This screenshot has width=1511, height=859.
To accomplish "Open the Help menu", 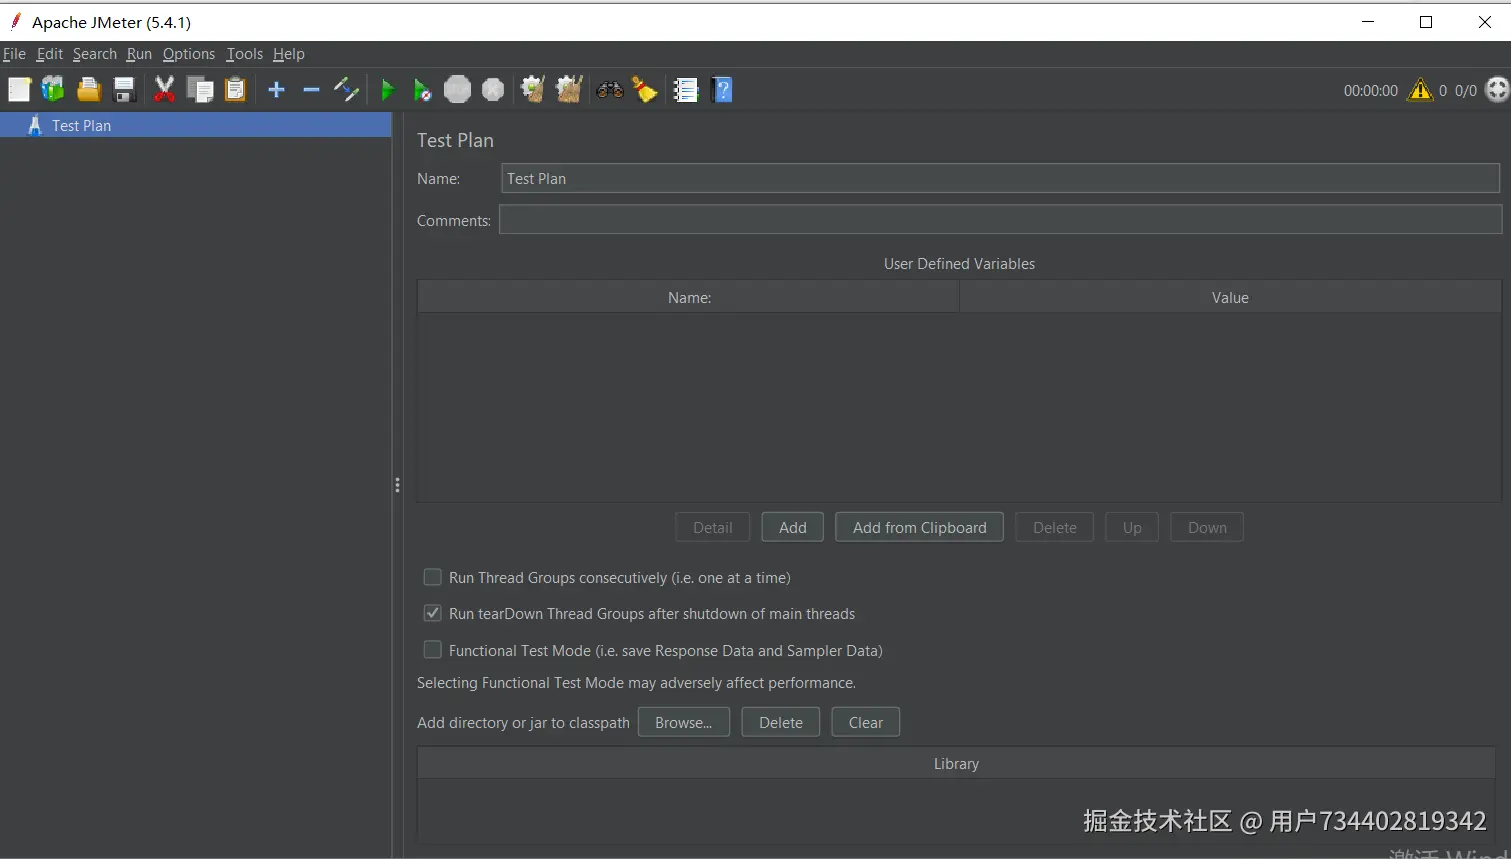I will click(x=289, y=54).
